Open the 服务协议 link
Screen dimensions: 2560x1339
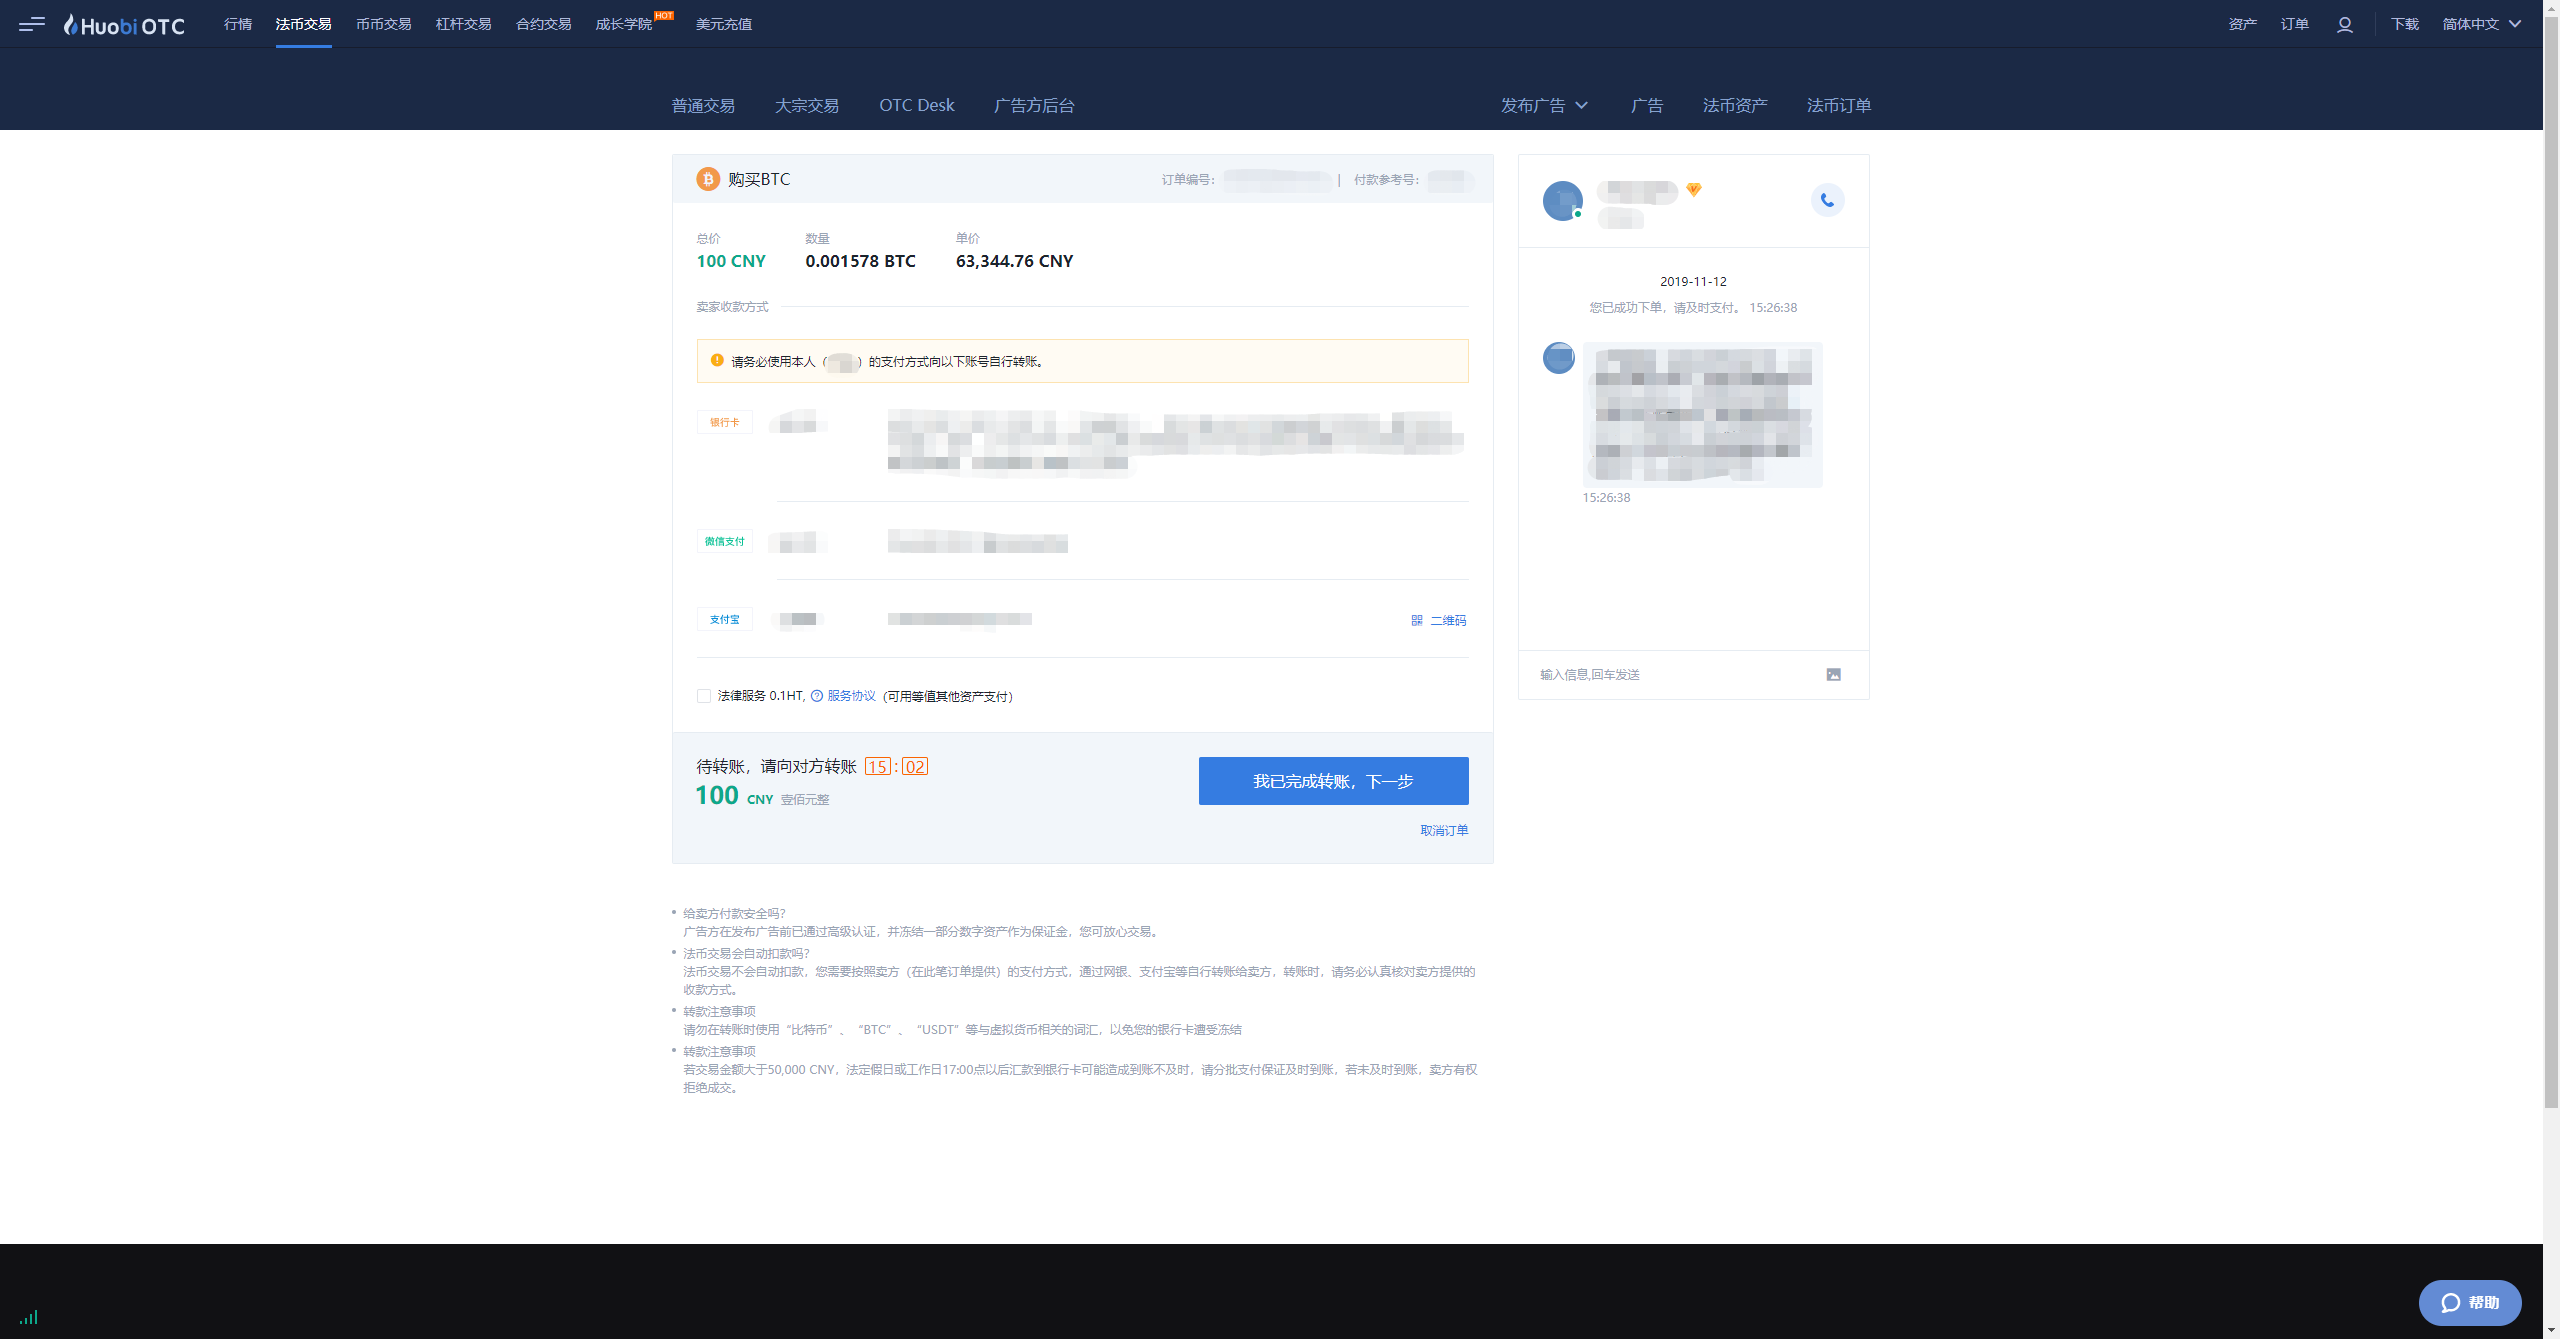(x=851, y=696)
